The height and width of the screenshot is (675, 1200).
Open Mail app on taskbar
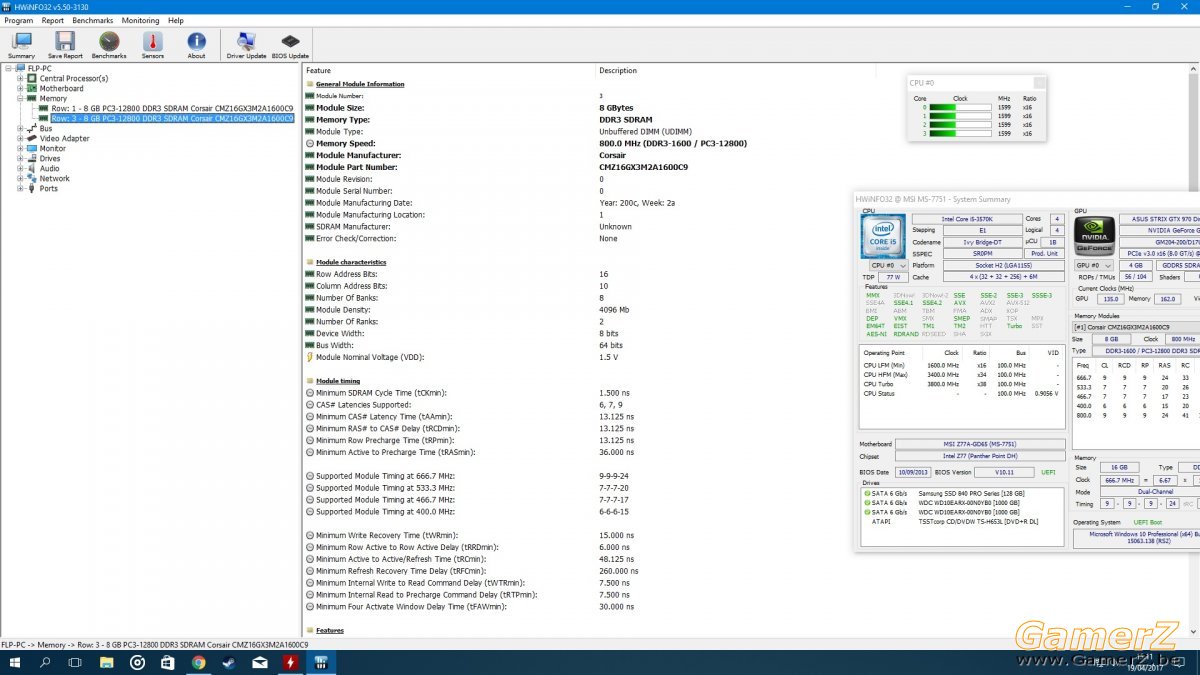(260, 662)
